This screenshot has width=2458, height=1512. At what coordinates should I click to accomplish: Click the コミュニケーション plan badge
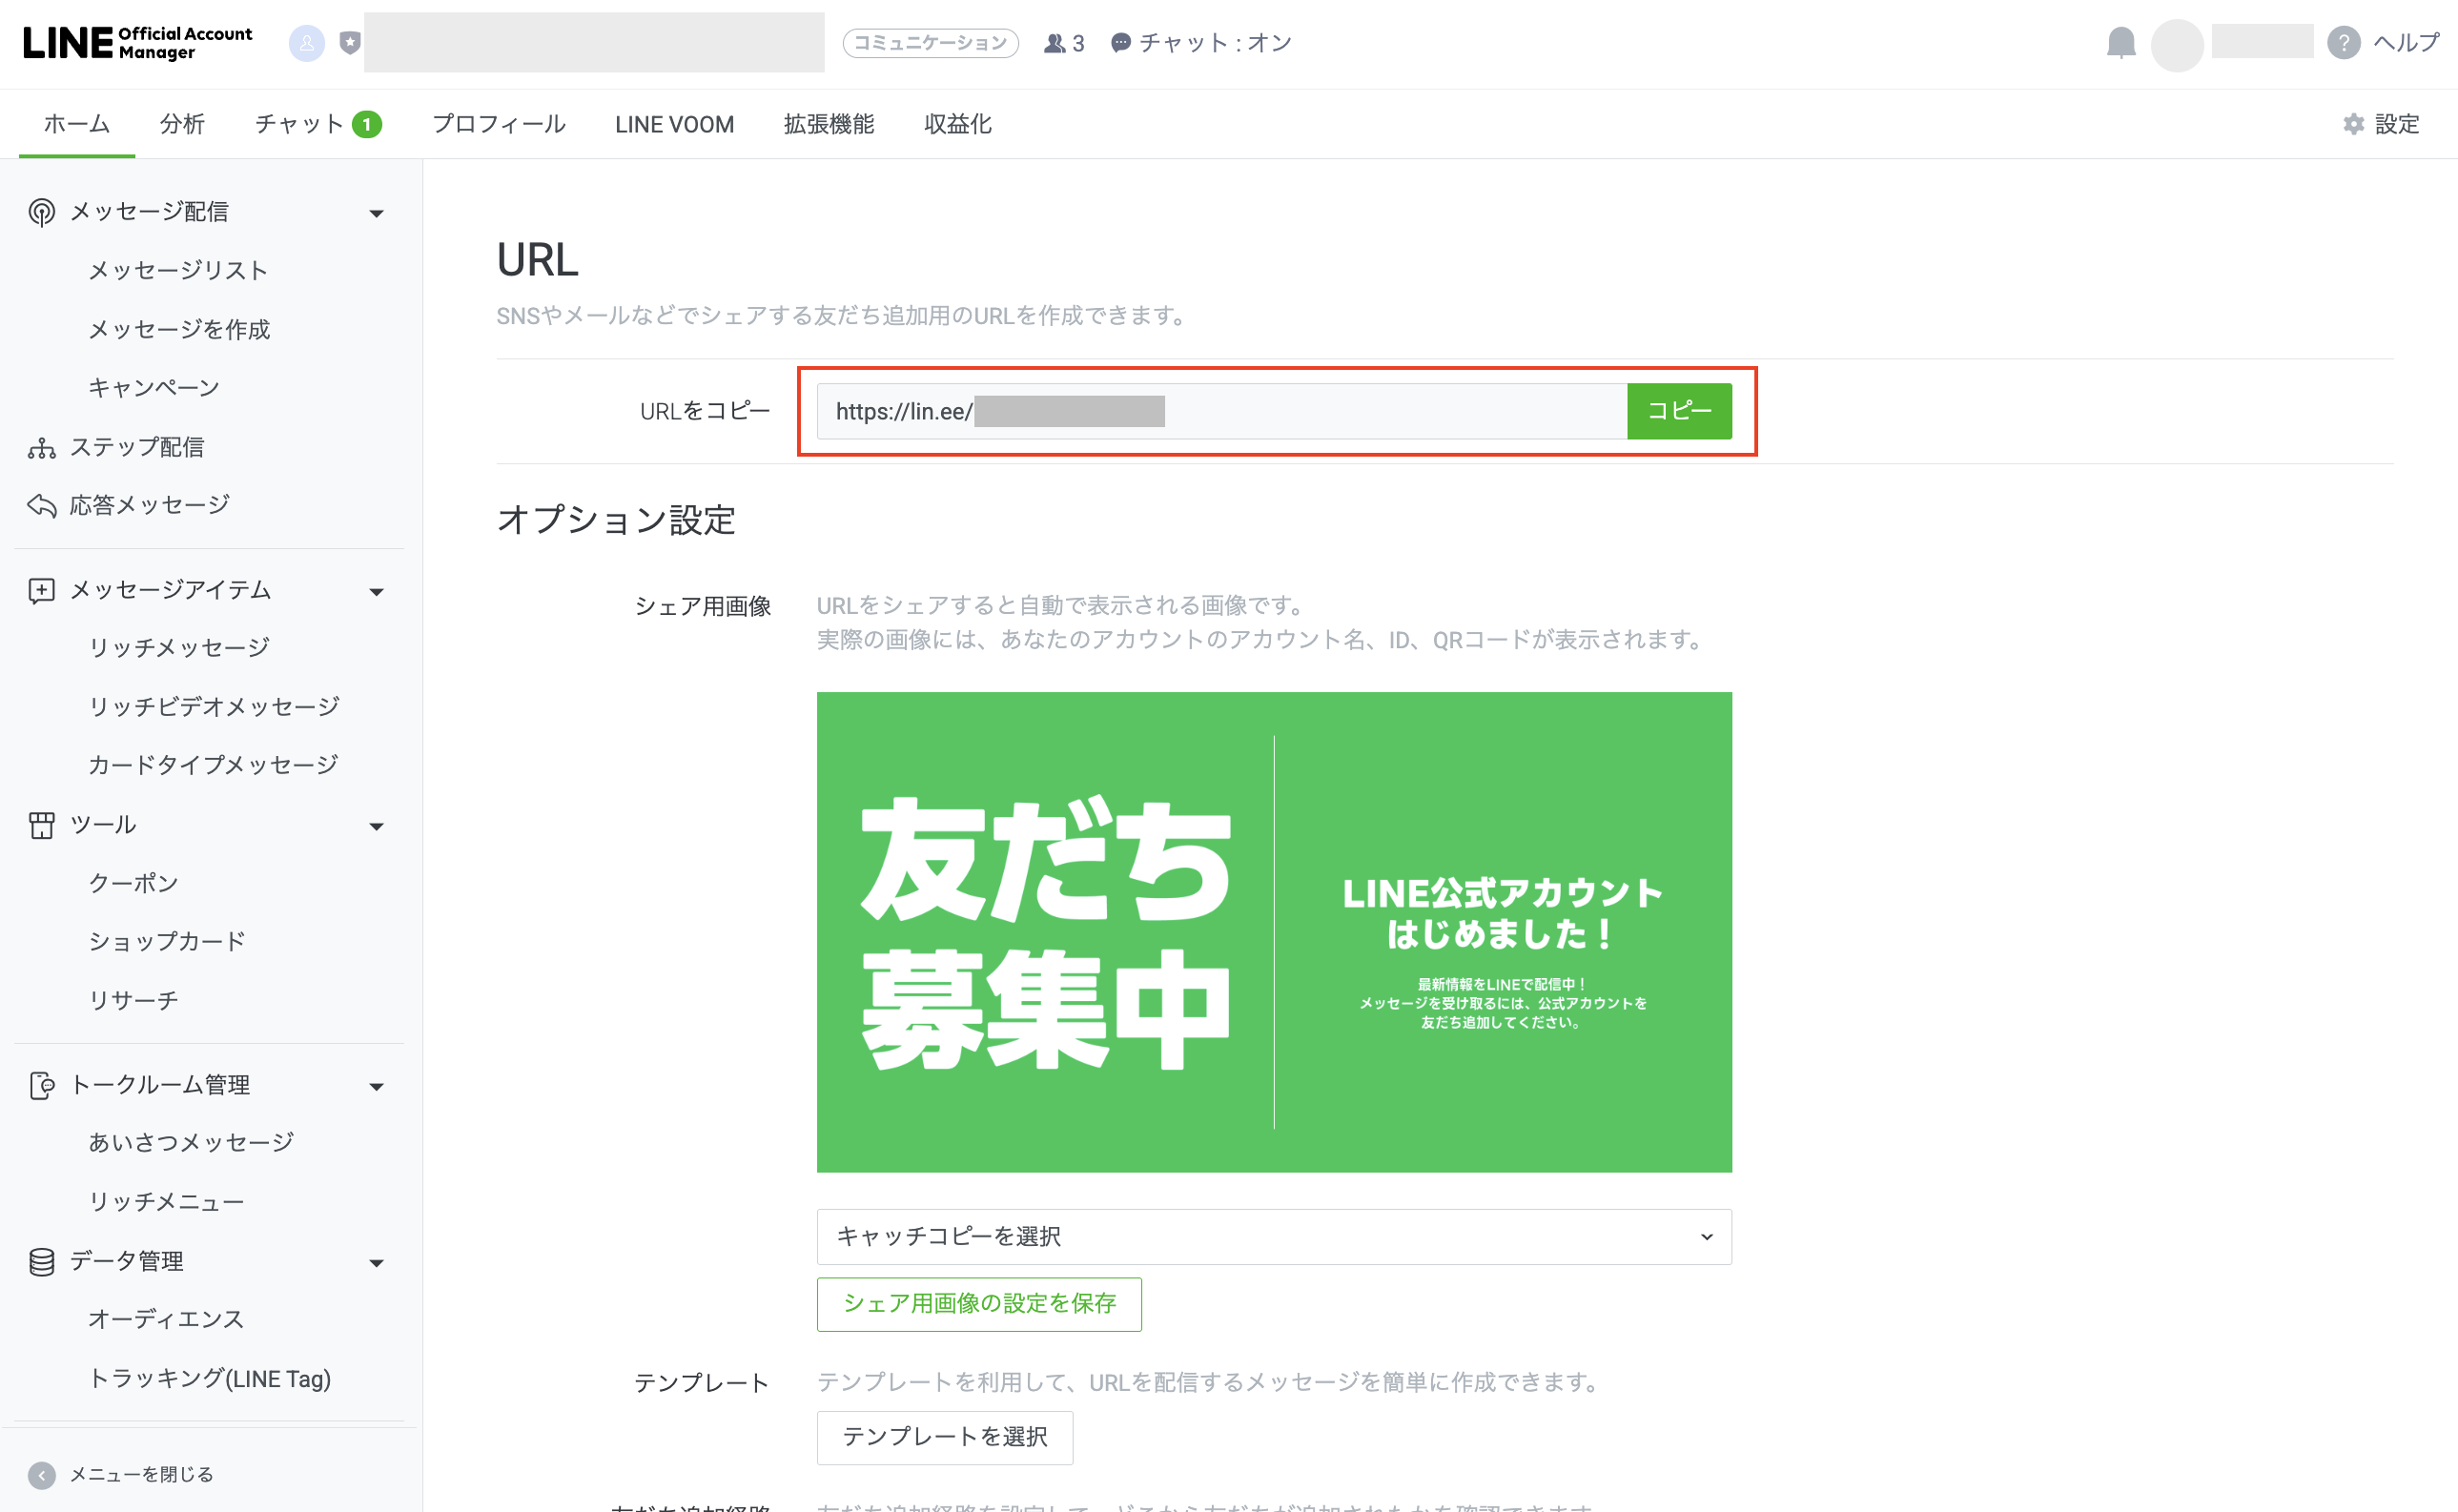coord(930,43)
